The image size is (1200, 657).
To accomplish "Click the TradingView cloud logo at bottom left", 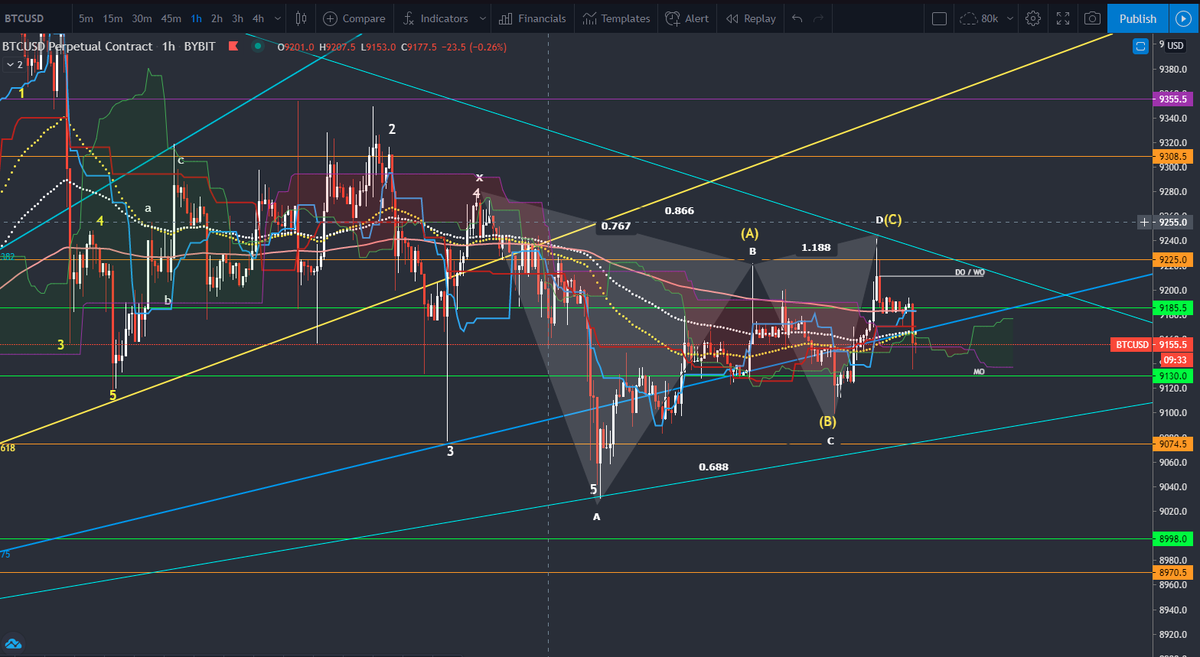I will point(14,643).
